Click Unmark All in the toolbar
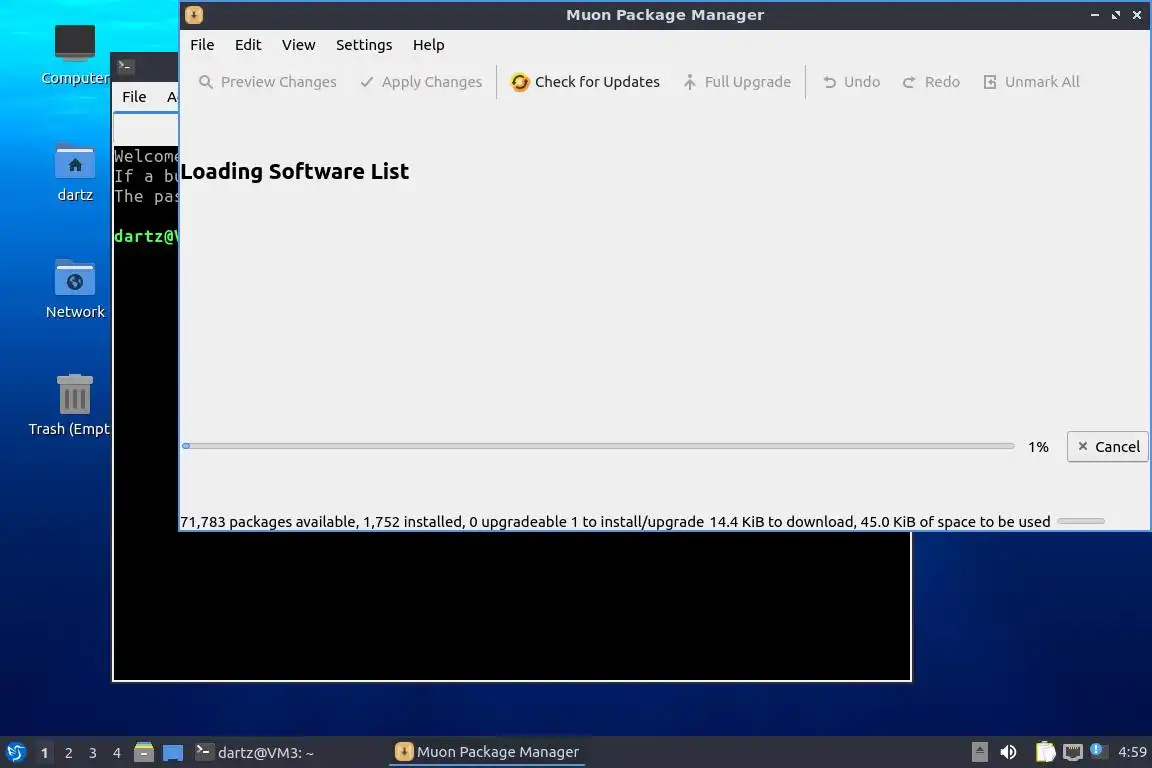 point(1032,82)
